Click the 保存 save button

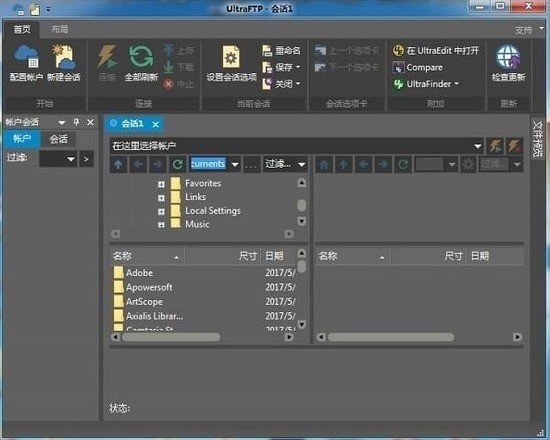point(282,67)
